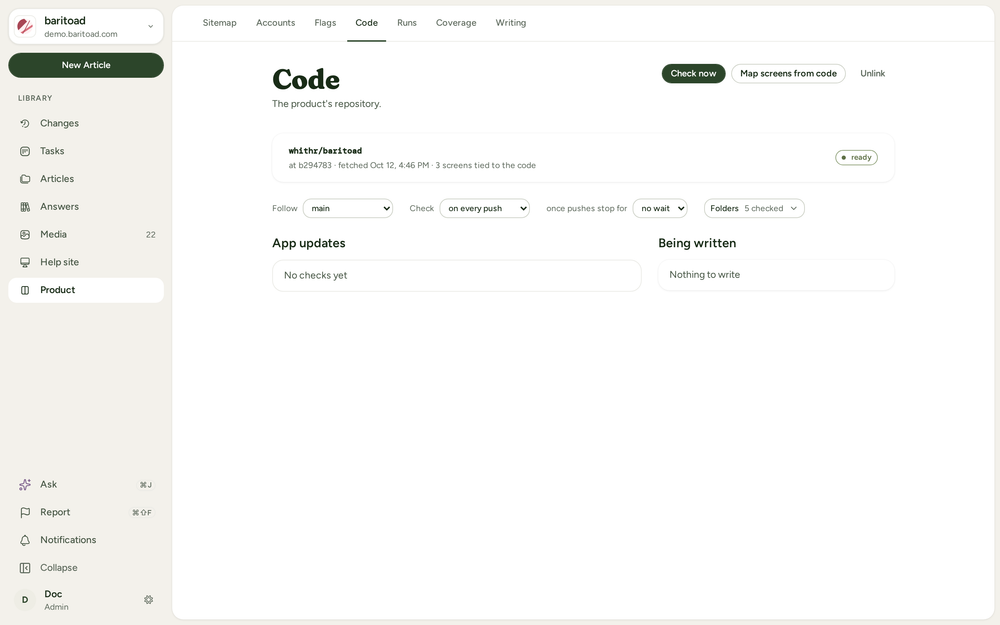
Task: Click the Product panel icon
Action: (25, 290)
